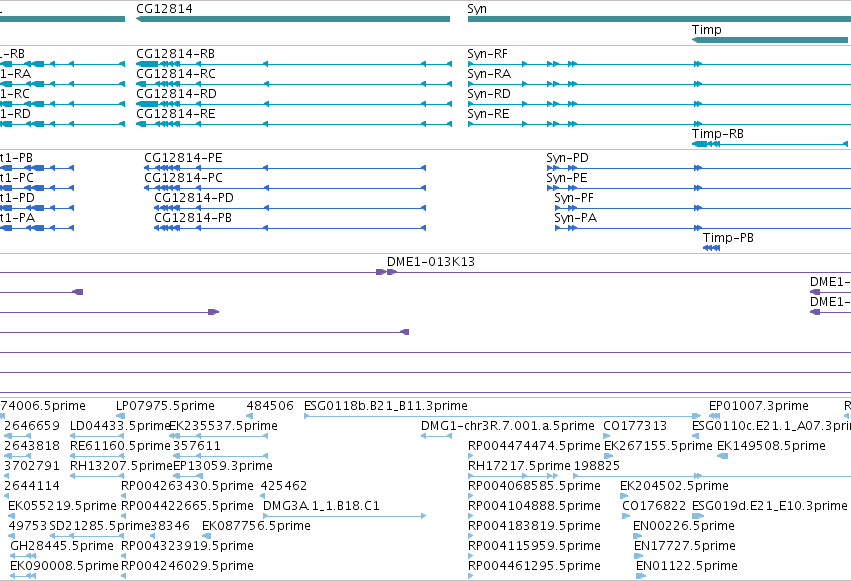Viewport: 851px width, 581px height.
Task: Click the ESG0118b.B21_B11.3prime label
Action: point(386,406)
